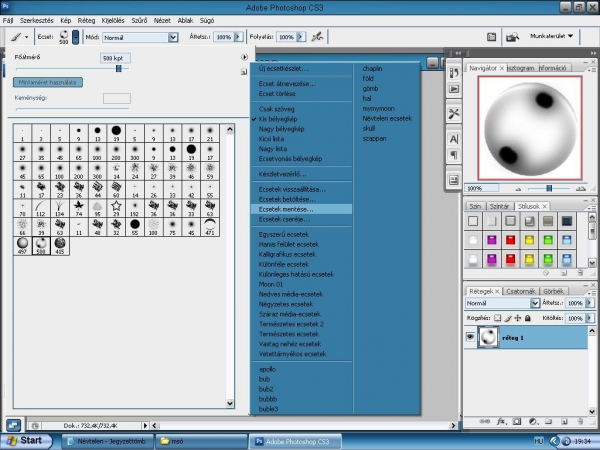Apply the red style swatch in the second row

[510, 240]
